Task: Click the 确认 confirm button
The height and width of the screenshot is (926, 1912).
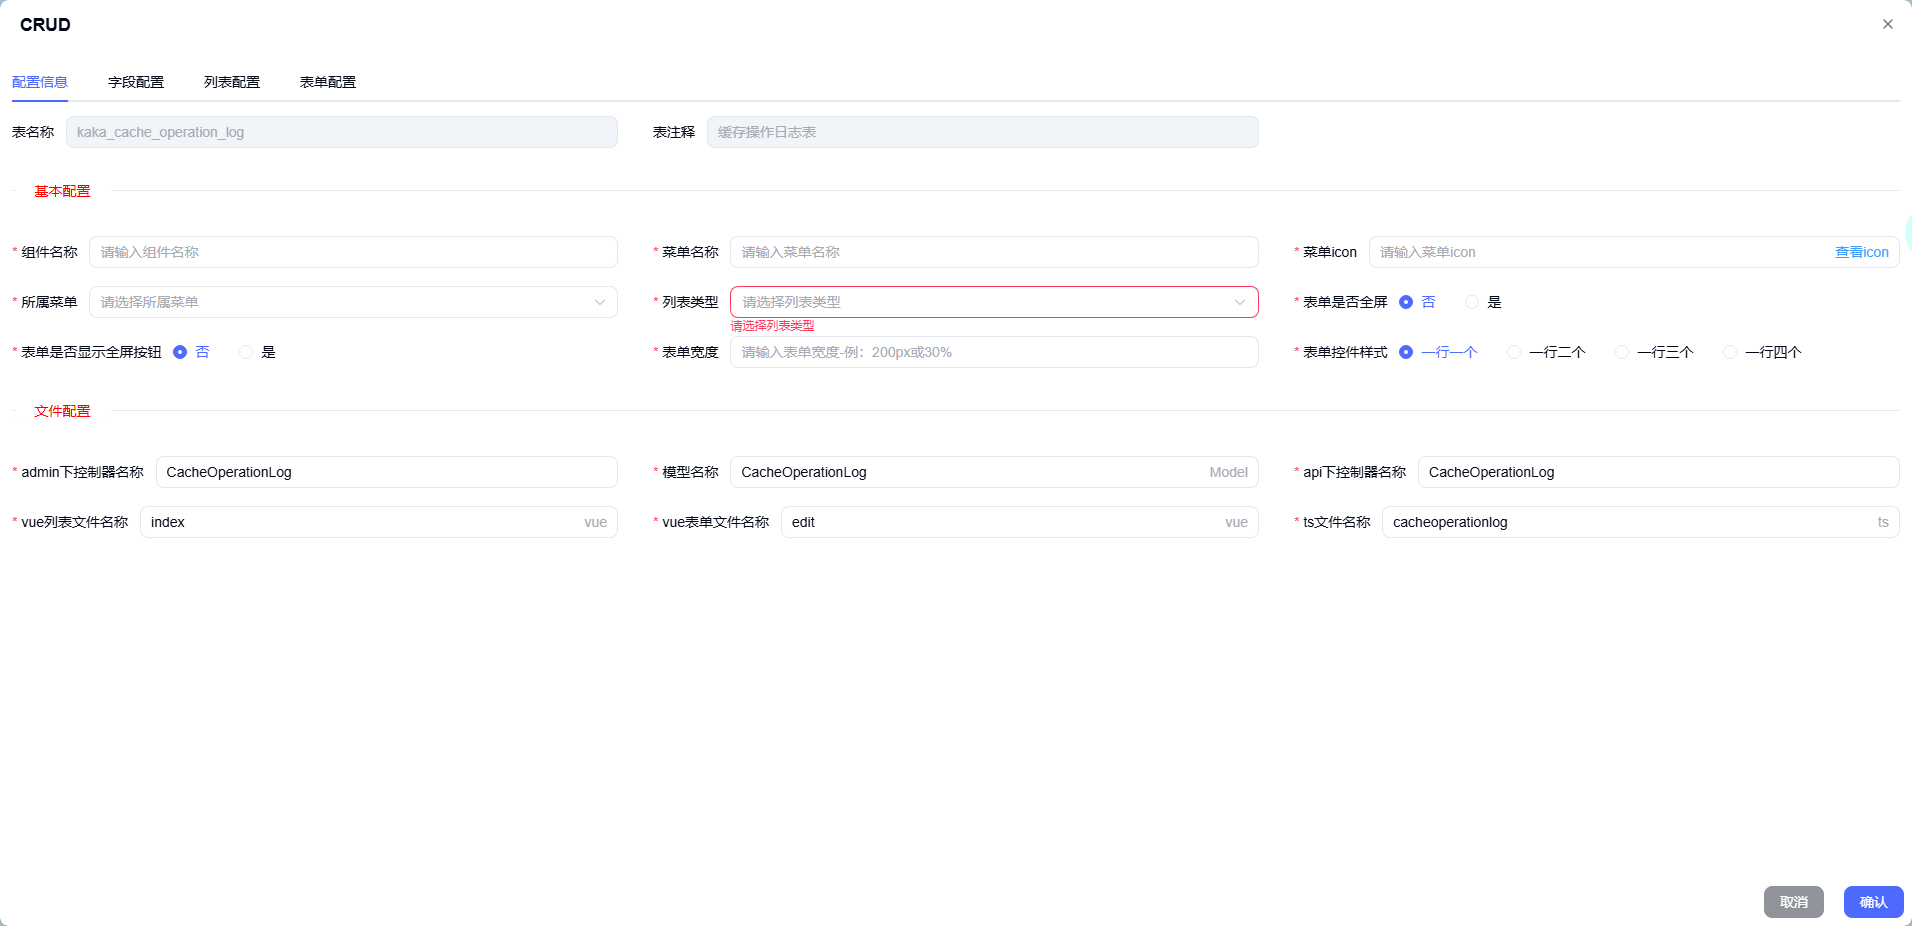Action: (x=1872, y=901)
